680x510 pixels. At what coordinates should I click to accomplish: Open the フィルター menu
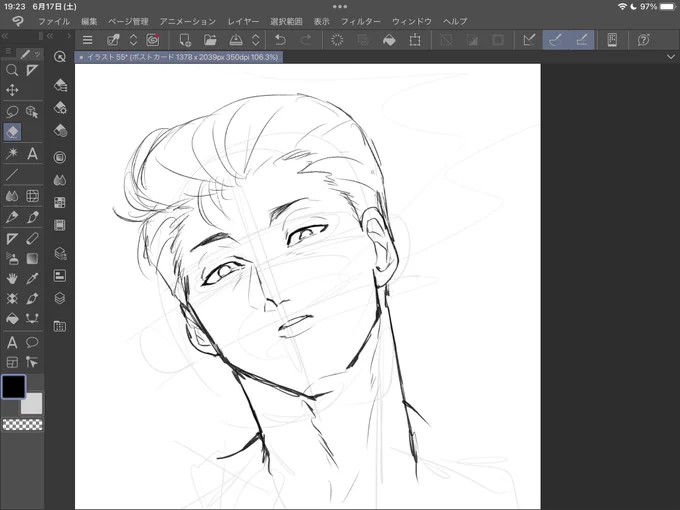(x=360, y=22)
